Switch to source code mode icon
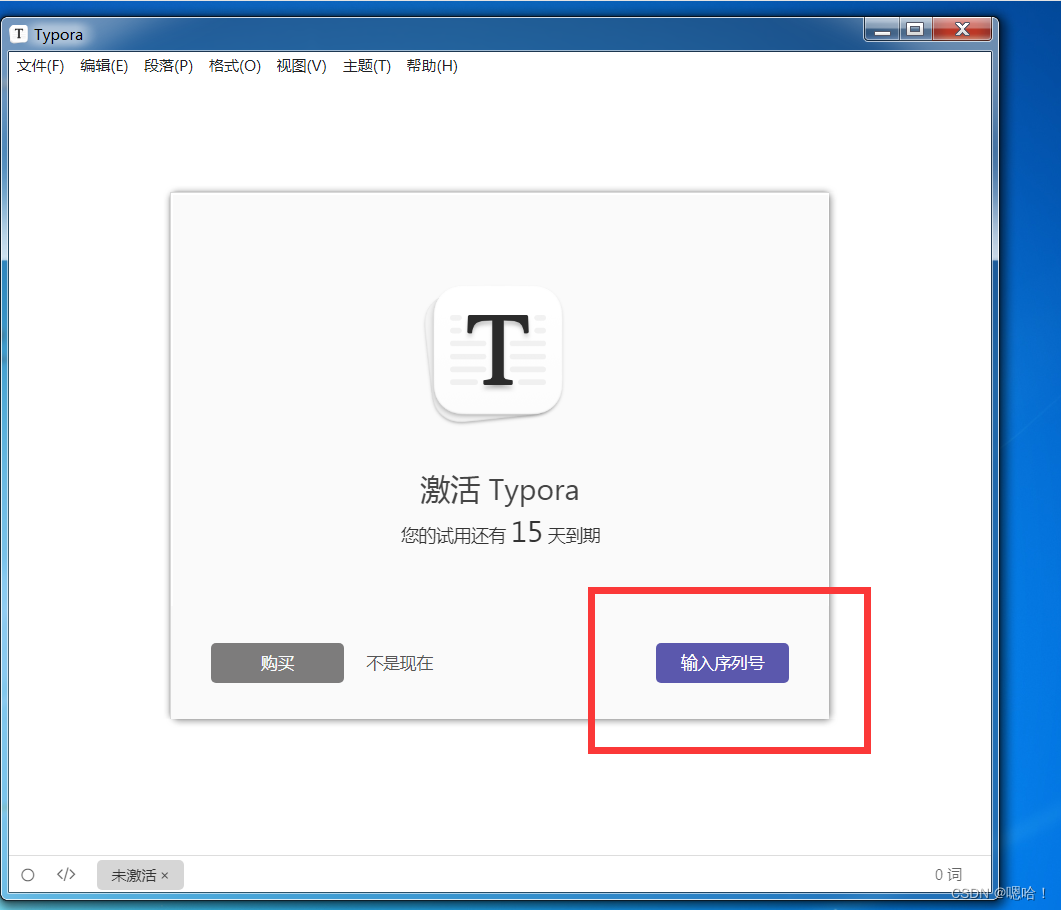 click(x=66, y=874)
